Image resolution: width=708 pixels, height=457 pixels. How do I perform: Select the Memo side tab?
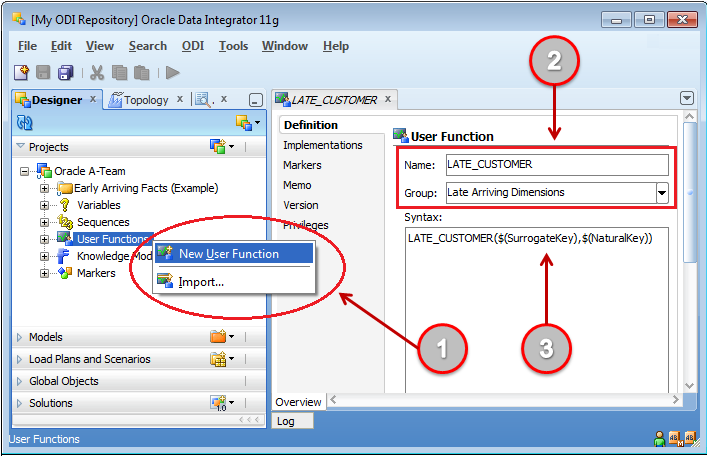[x=297, y=185]
